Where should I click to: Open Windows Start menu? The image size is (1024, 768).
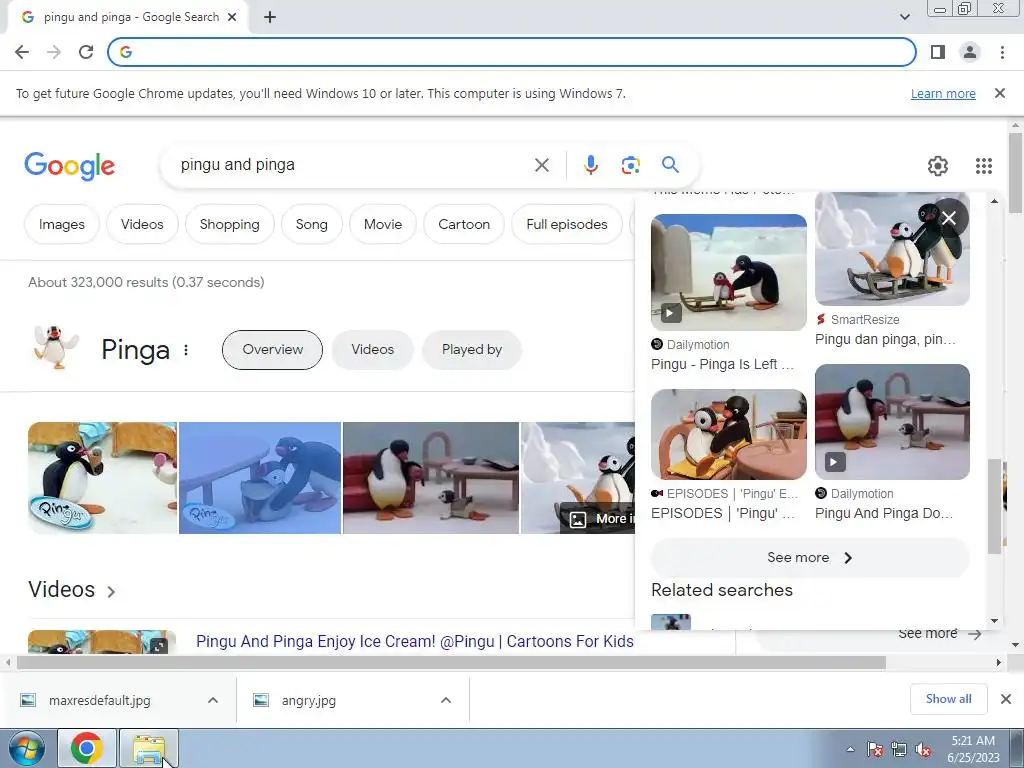(x=26, y=748)
